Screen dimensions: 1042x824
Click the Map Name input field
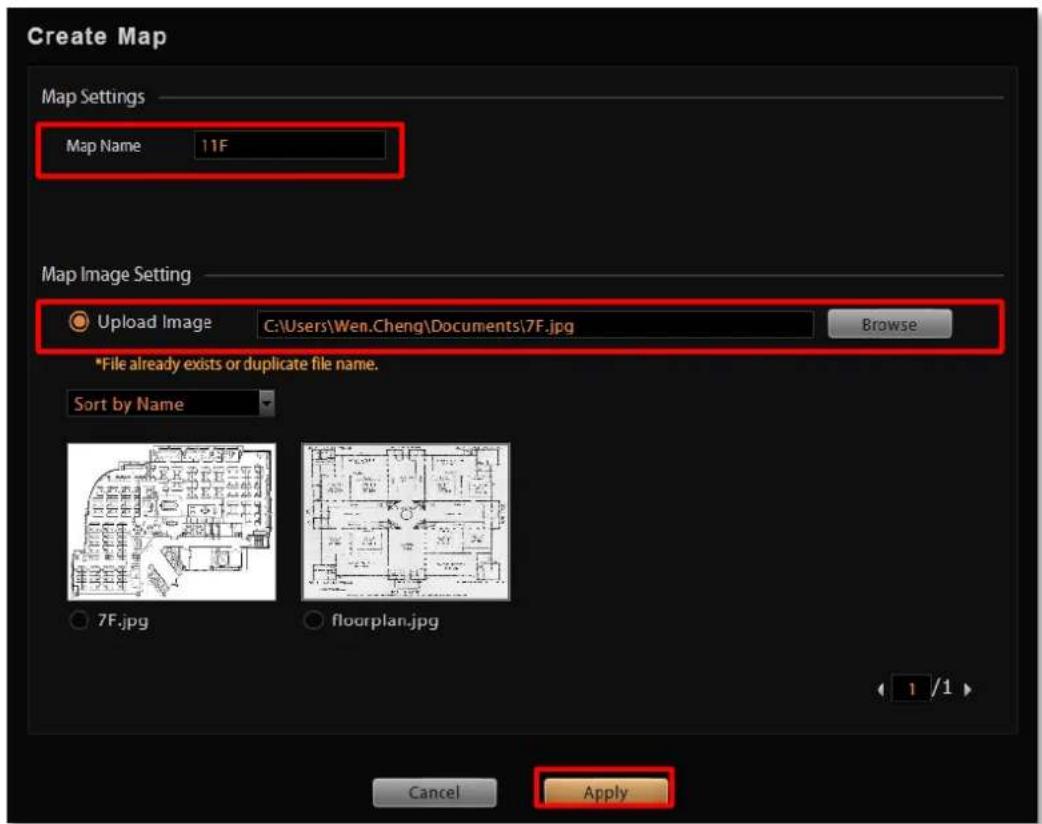[x=289, y=145]
